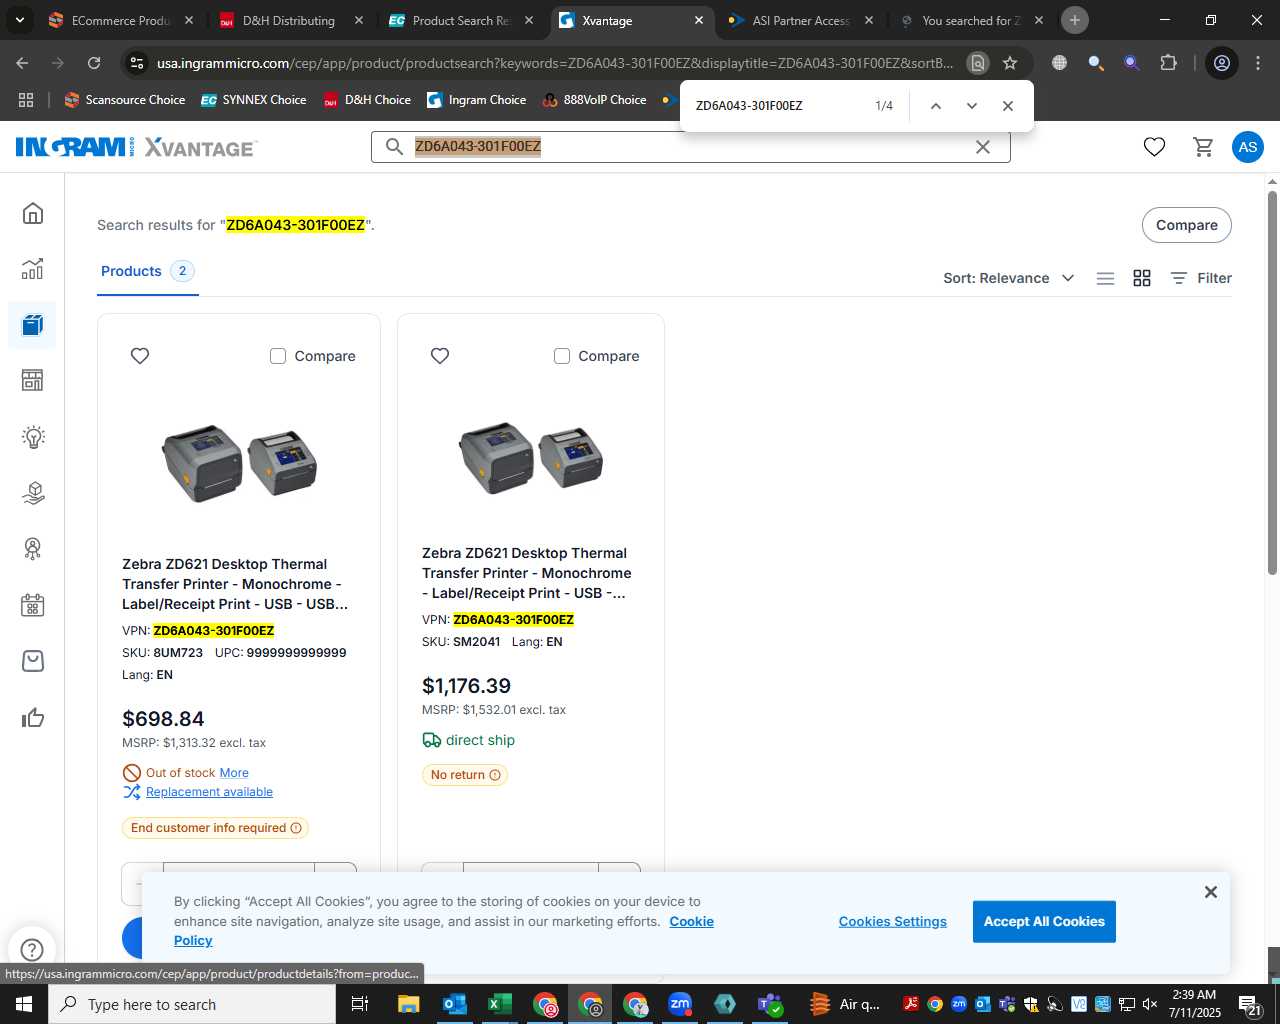Open Cookies Settings link
The height and width of the screenshot is (1024, 1280).
(x=892, y=922)
